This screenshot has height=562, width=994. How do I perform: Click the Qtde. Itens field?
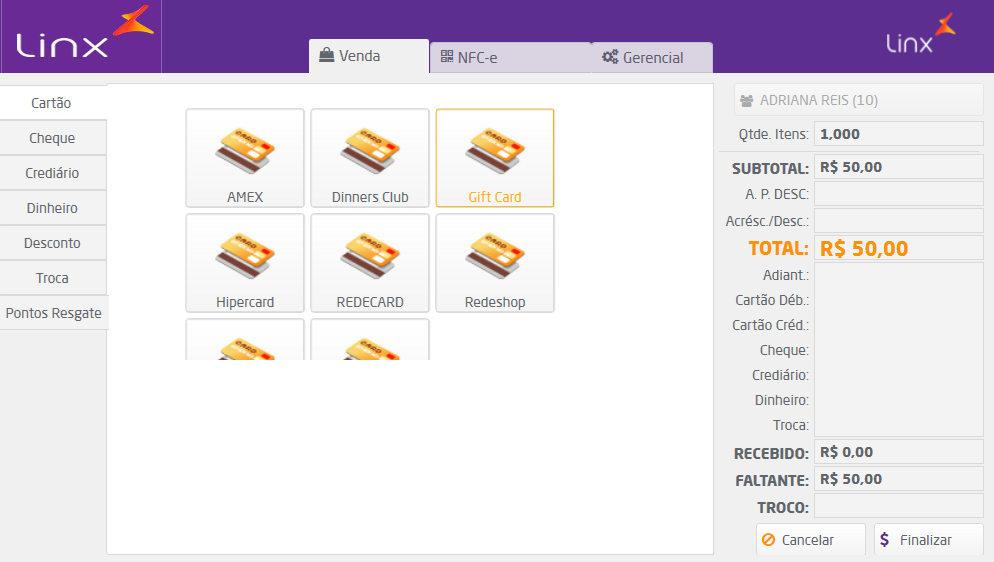(898, 134)
